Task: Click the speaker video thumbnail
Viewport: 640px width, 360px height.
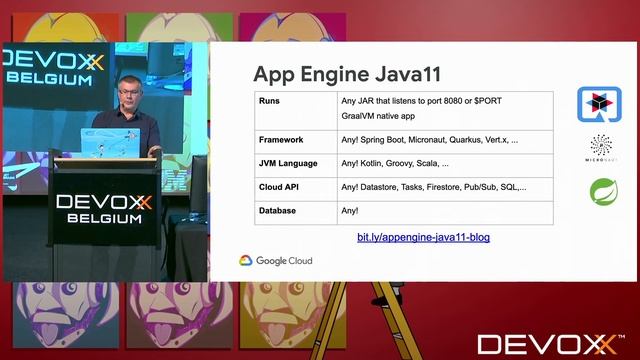Action: [x=105, y=162]
